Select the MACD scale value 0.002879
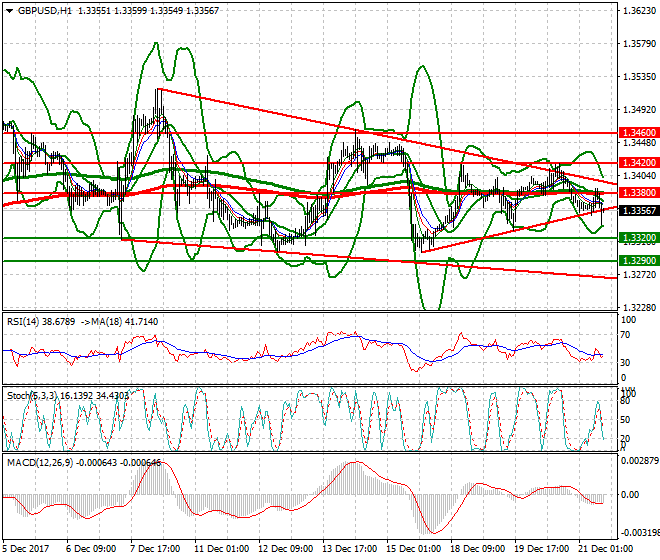 [640, 461]
